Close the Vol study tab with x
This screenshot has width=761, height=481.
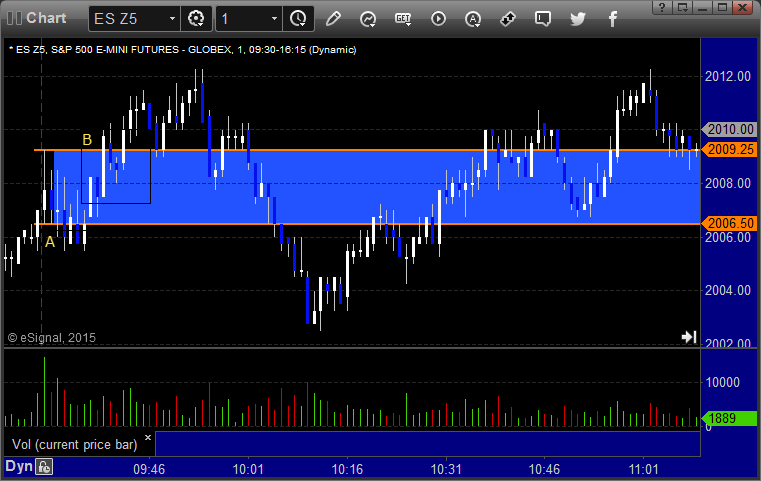[x=148, y=438]
